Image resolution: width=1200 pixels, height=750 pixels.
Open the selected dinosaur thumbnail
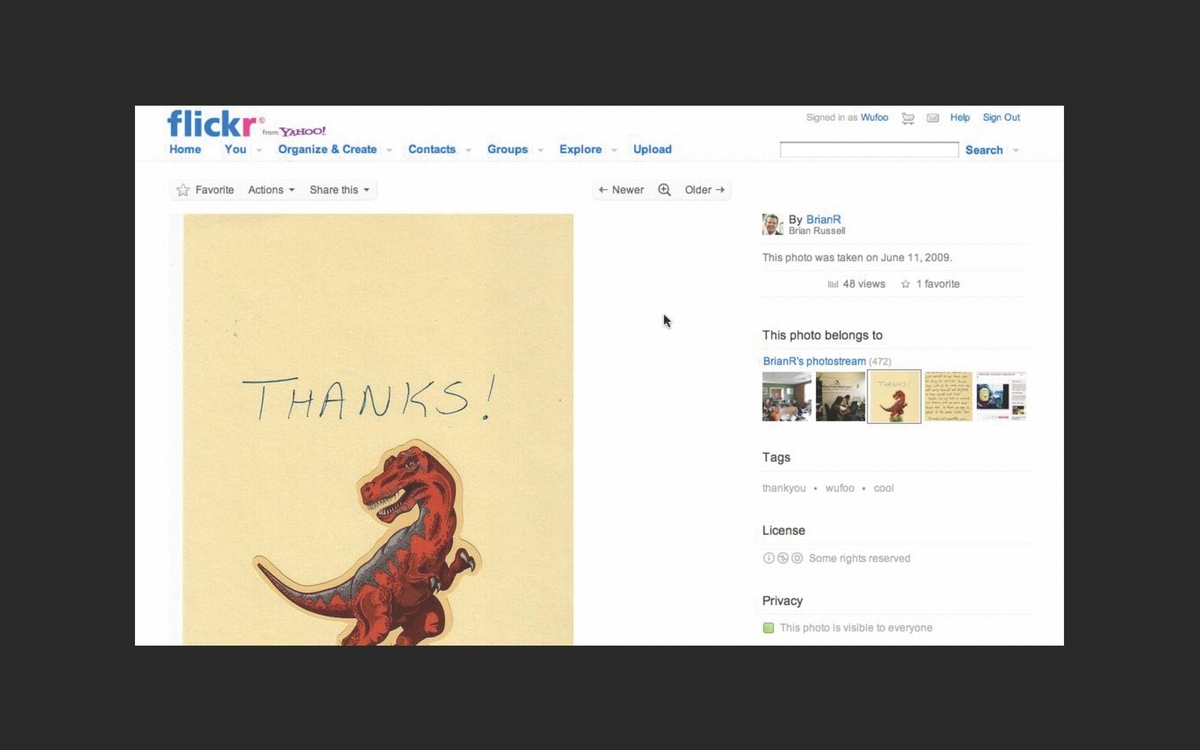[x=894, y=396]
